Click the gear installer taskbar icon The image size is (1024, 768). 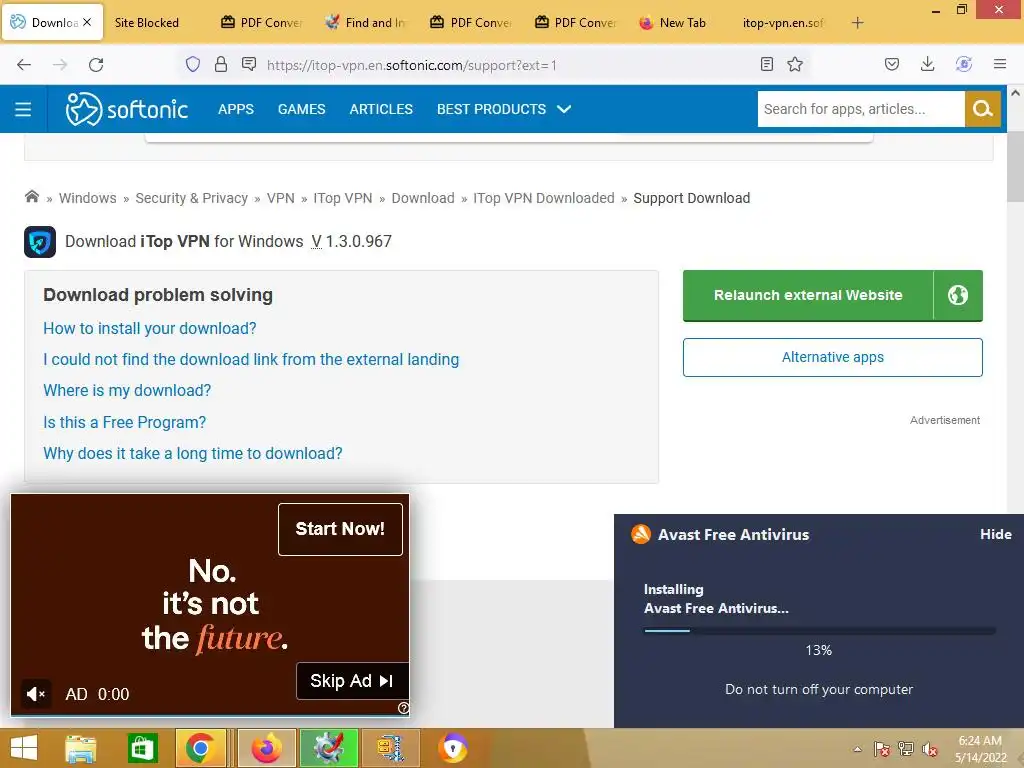pos(328,748)
